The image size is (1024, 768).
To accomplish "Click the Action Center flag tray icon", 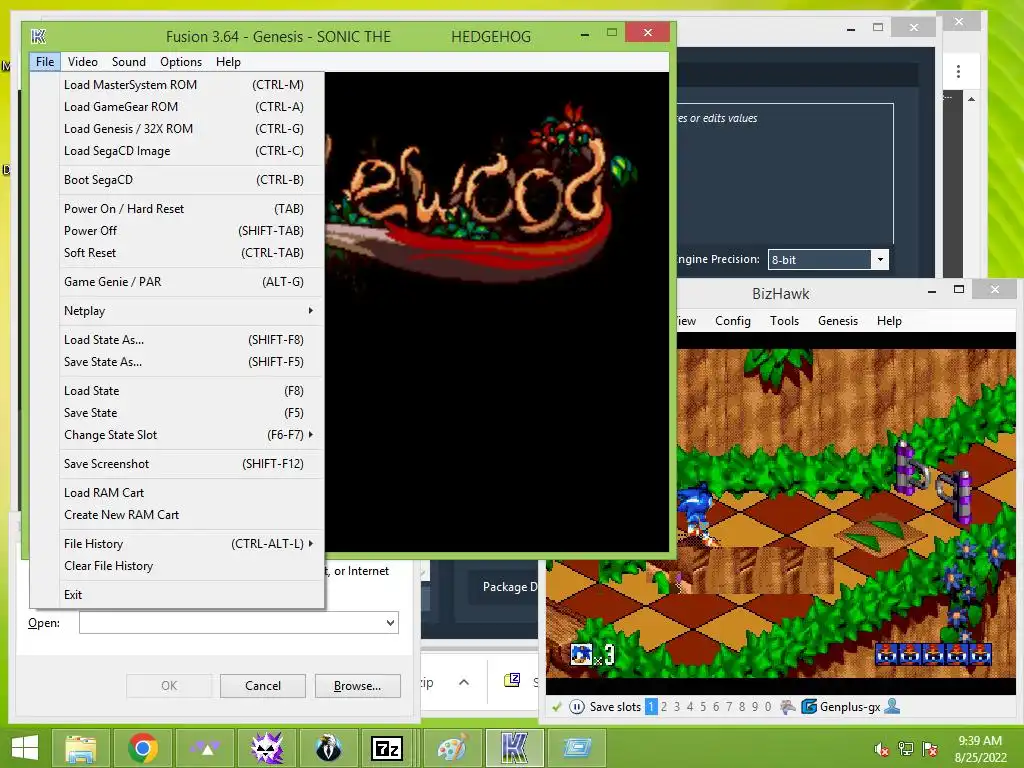I will click(930, 749).
